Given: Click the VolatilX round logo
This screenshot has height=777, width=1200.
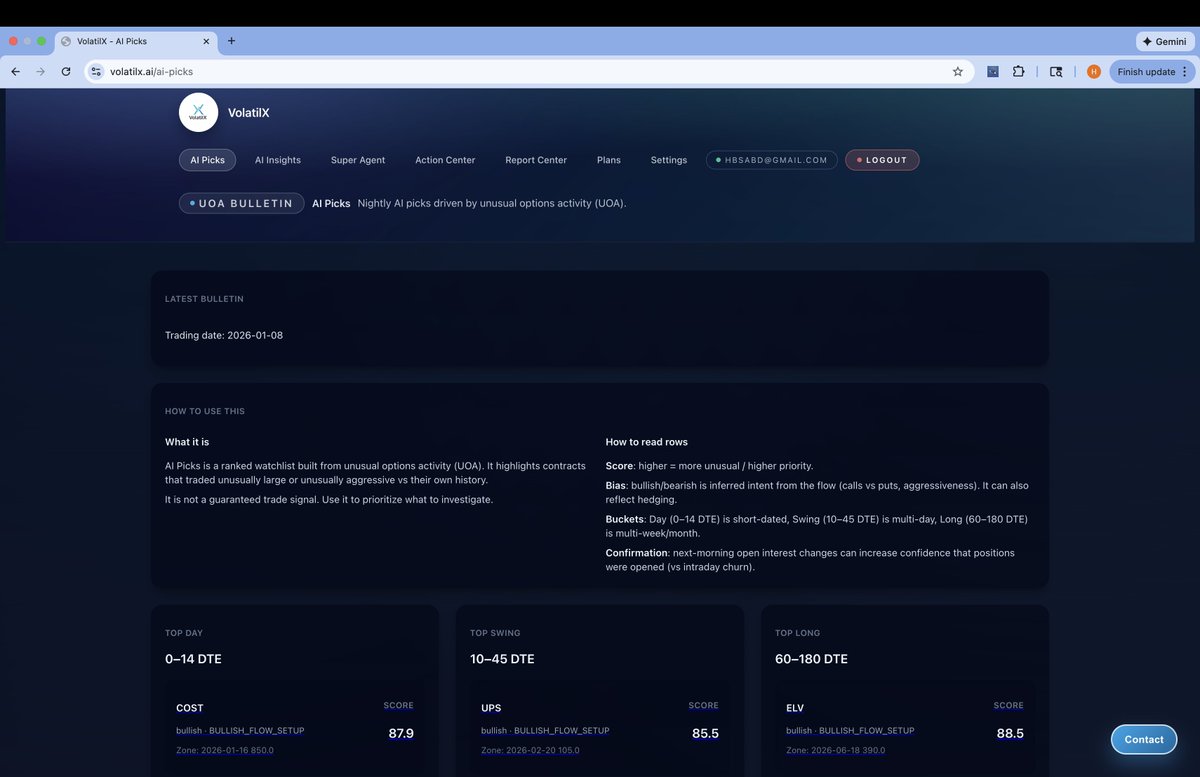Looking at the screenshot, I should pyautogui.click(x=198, y=112).
